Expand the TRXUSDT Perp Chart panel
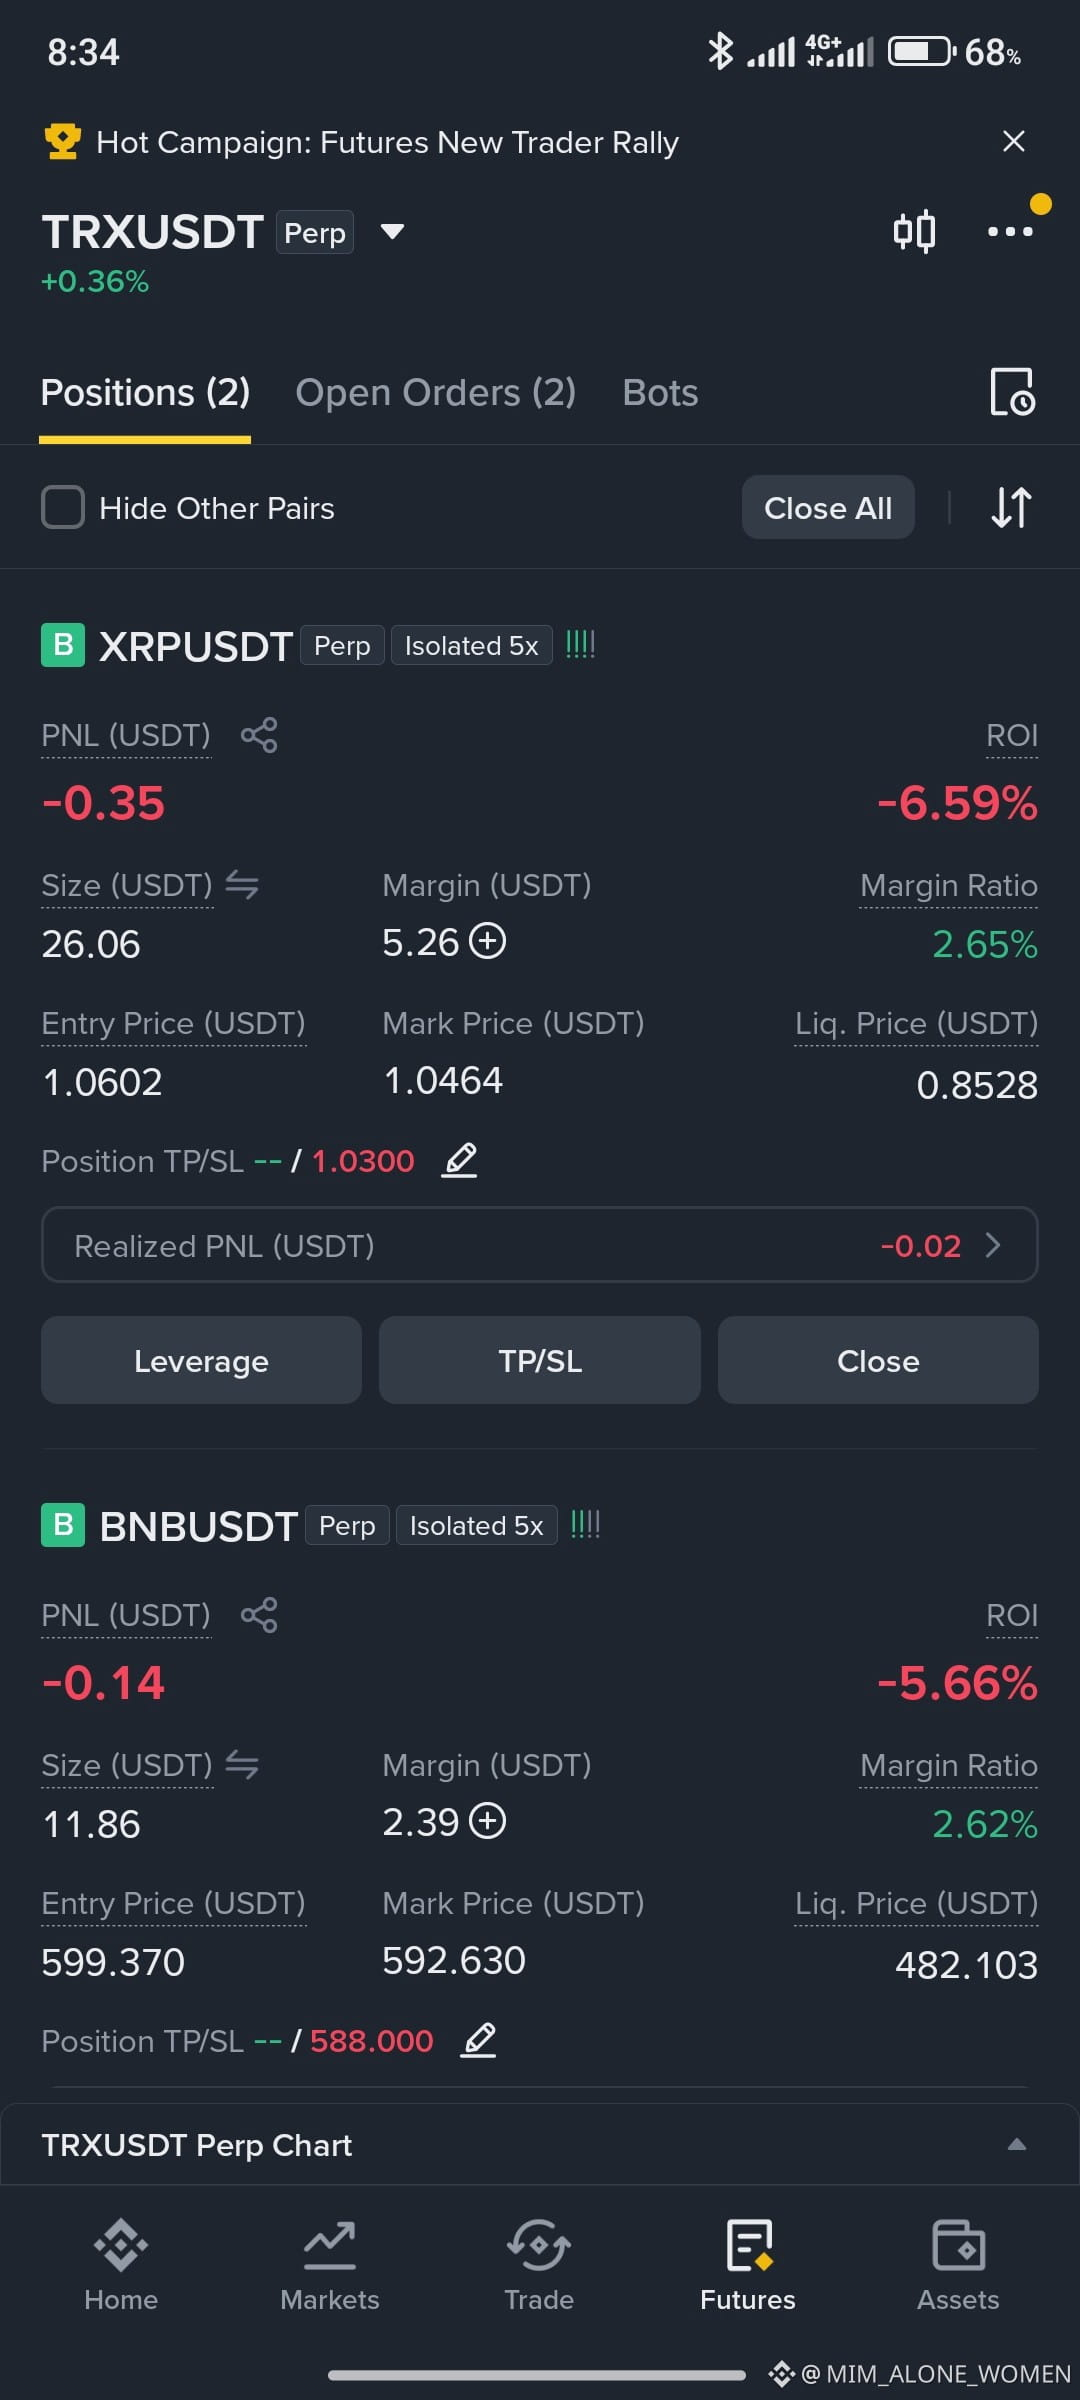The width and height of the screenshot is (1080, 2400). 1016,2144
